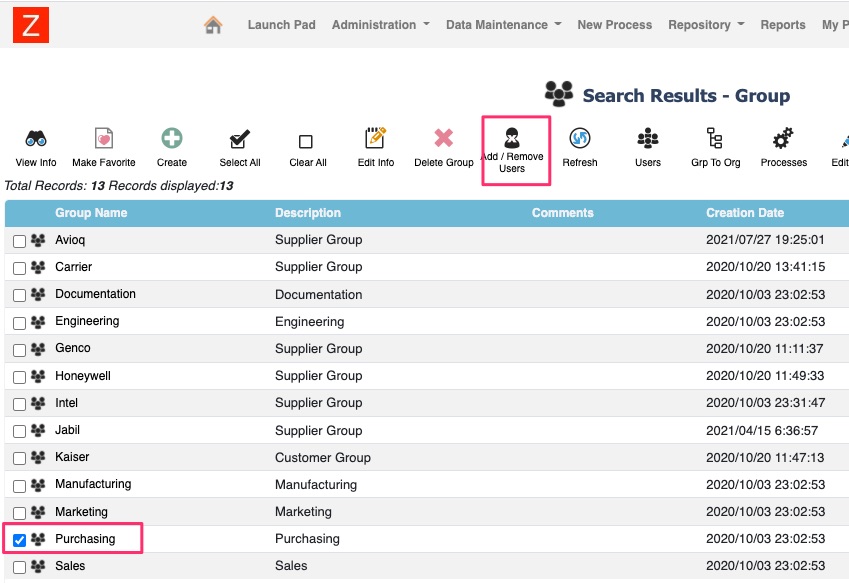Sort by Creation Date column header

pyautogui.click(x=744, y=213)
